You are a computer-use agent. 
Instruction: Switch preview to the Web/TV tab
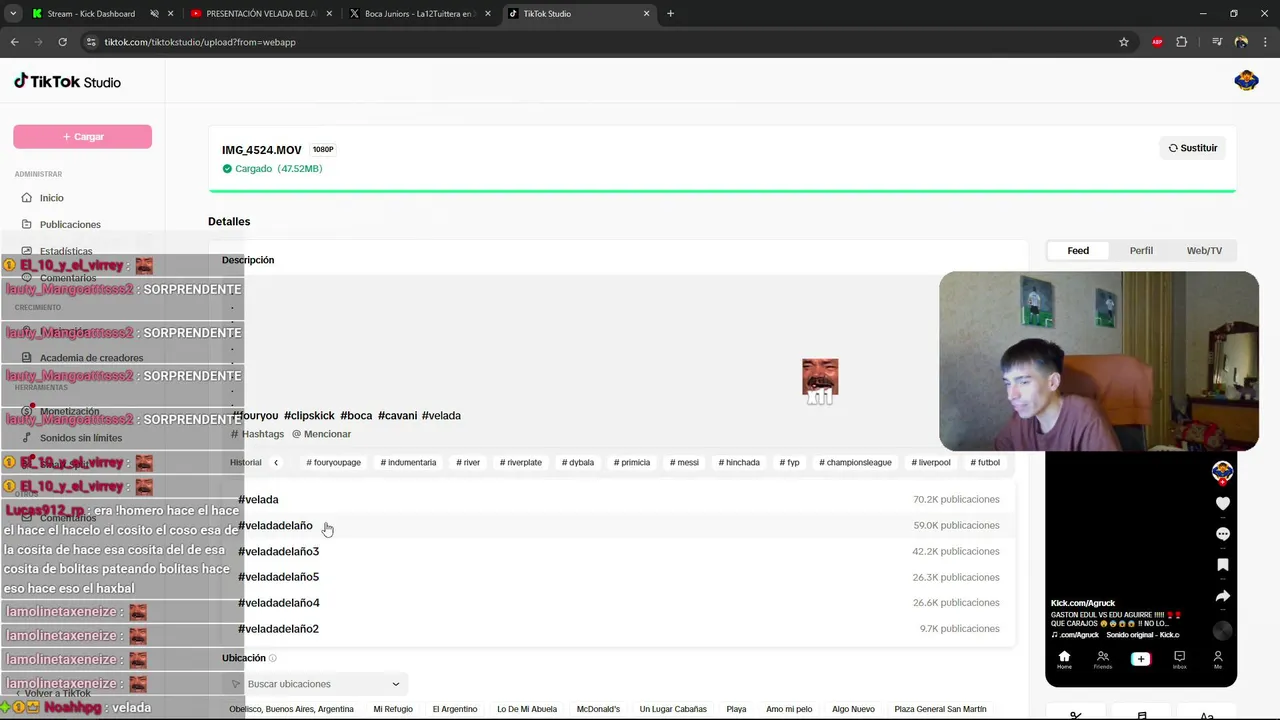coord(1204,251)
